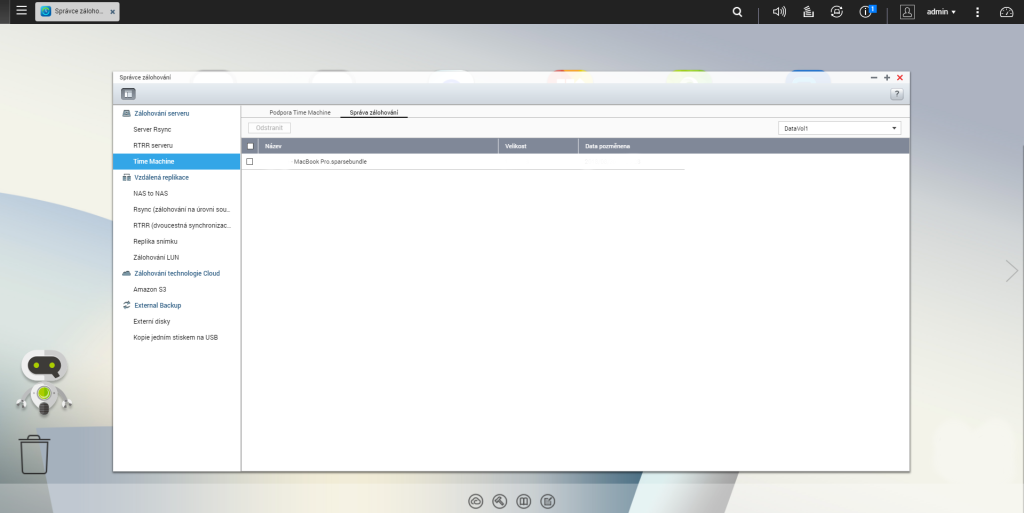Image resolution: width=1024 pixels, height=513 pixels.
Task: Open background tasks stack icon
Action: point(808,12)
